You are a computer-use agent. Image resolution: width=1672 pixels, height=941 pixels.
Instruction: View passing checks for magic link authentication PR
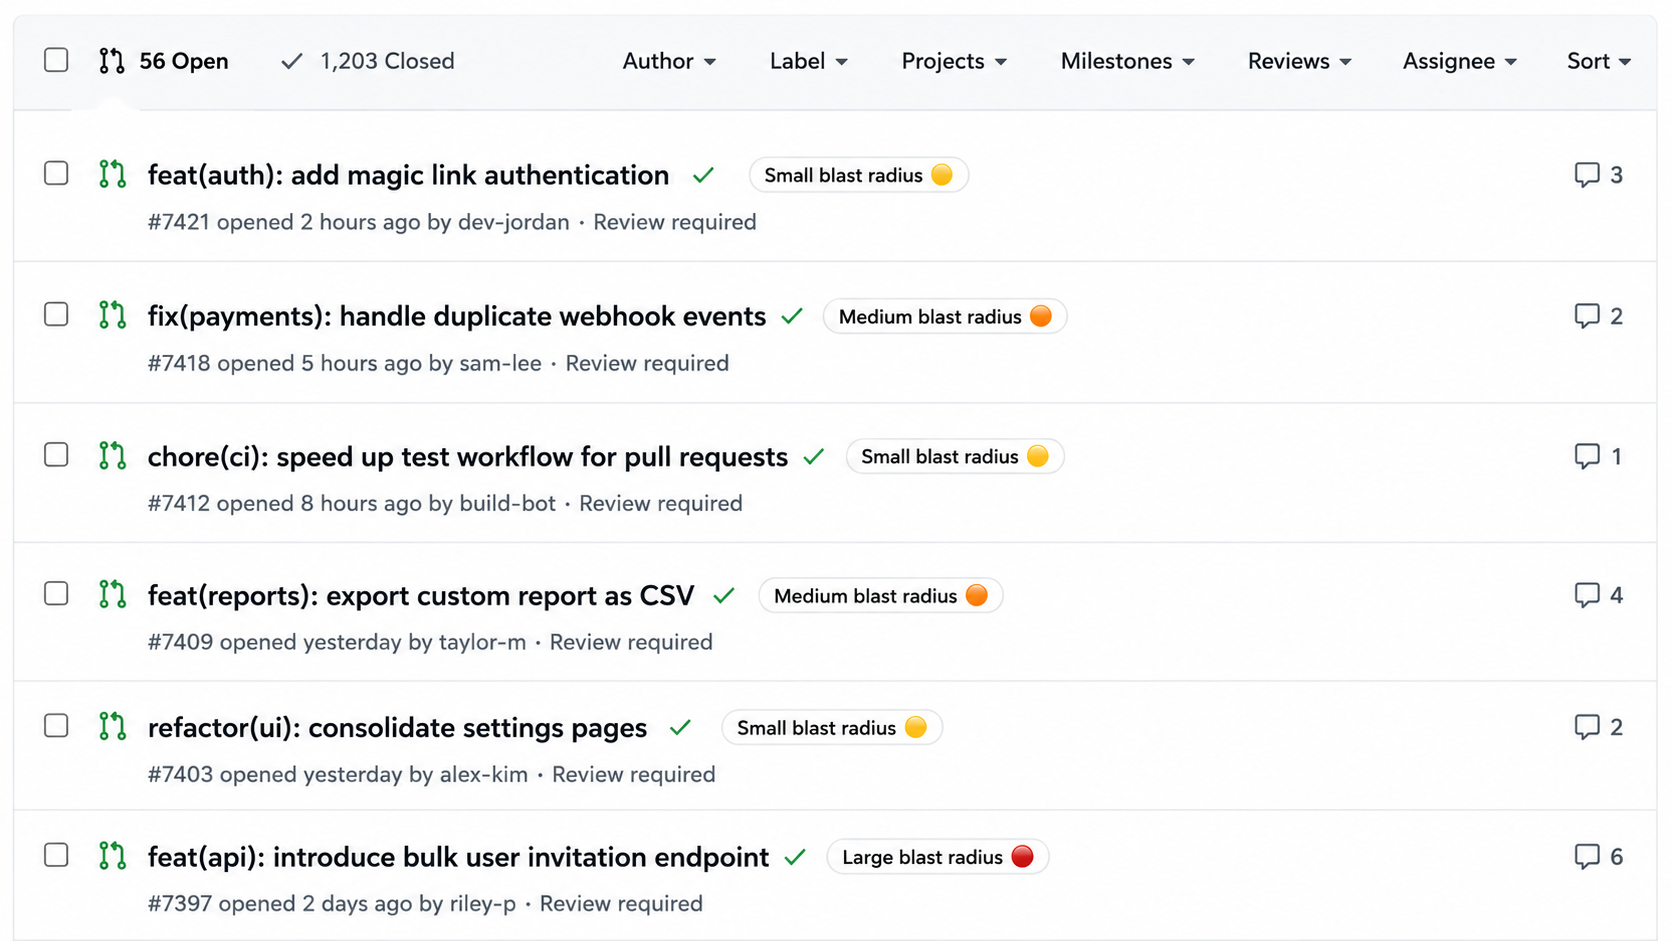[704, 175]
